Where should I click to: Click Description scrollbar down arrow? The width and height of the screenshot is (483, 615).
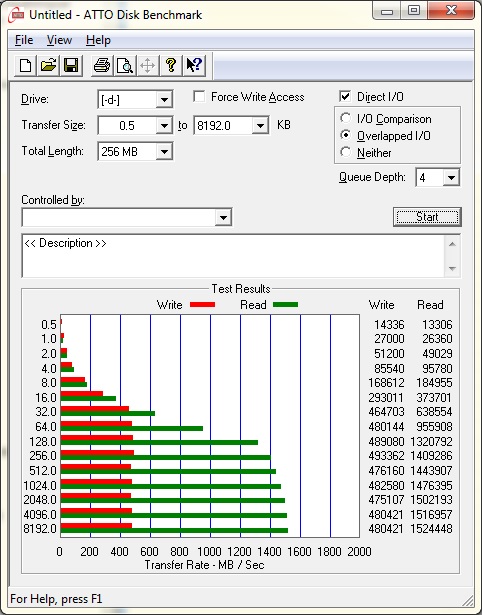coord(452,269)
